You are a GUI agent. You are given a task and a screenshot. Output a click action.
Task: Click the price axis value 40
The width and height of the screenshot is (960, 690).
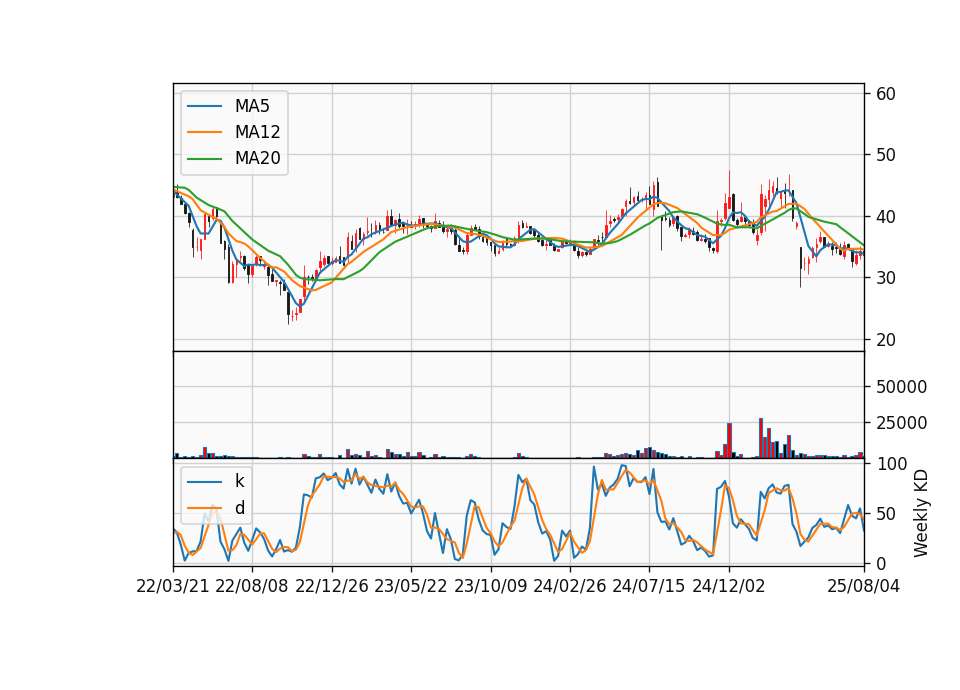(886, 217)
